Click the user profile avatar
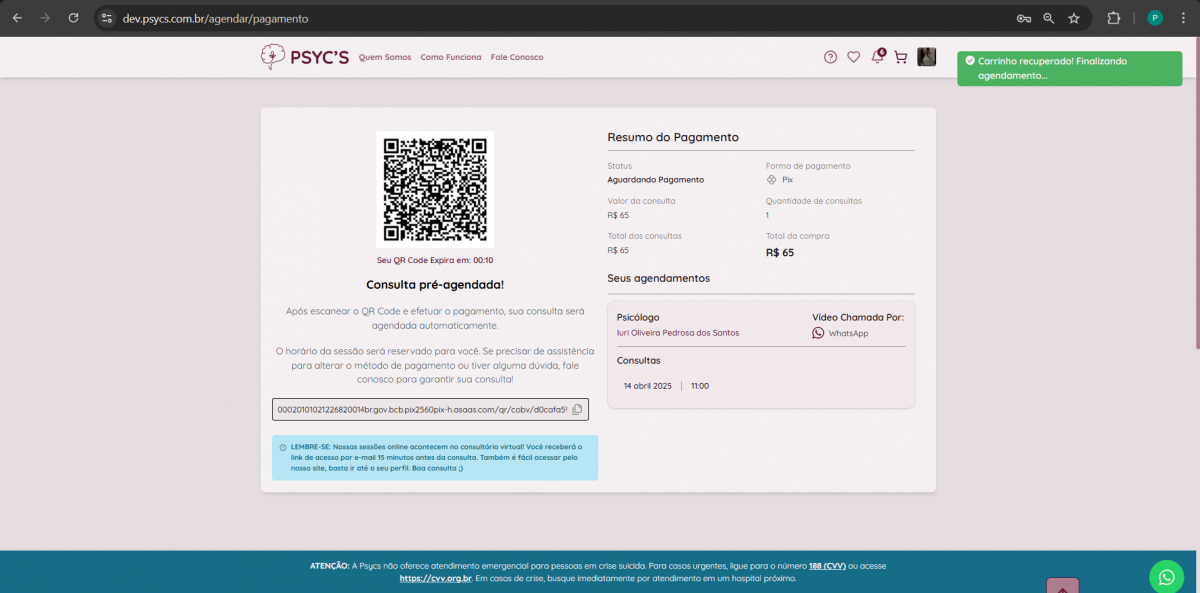The image size is (1200, 593). coord(927,57)
